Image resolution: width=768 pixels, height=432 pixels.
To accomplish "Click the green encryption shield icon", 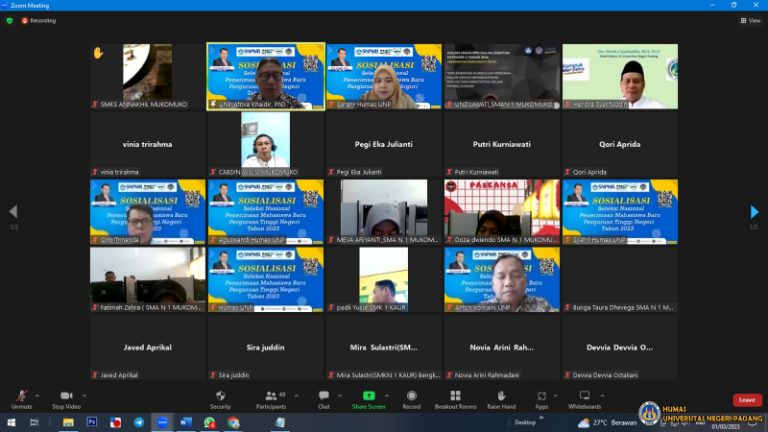I will click(9, 21).
